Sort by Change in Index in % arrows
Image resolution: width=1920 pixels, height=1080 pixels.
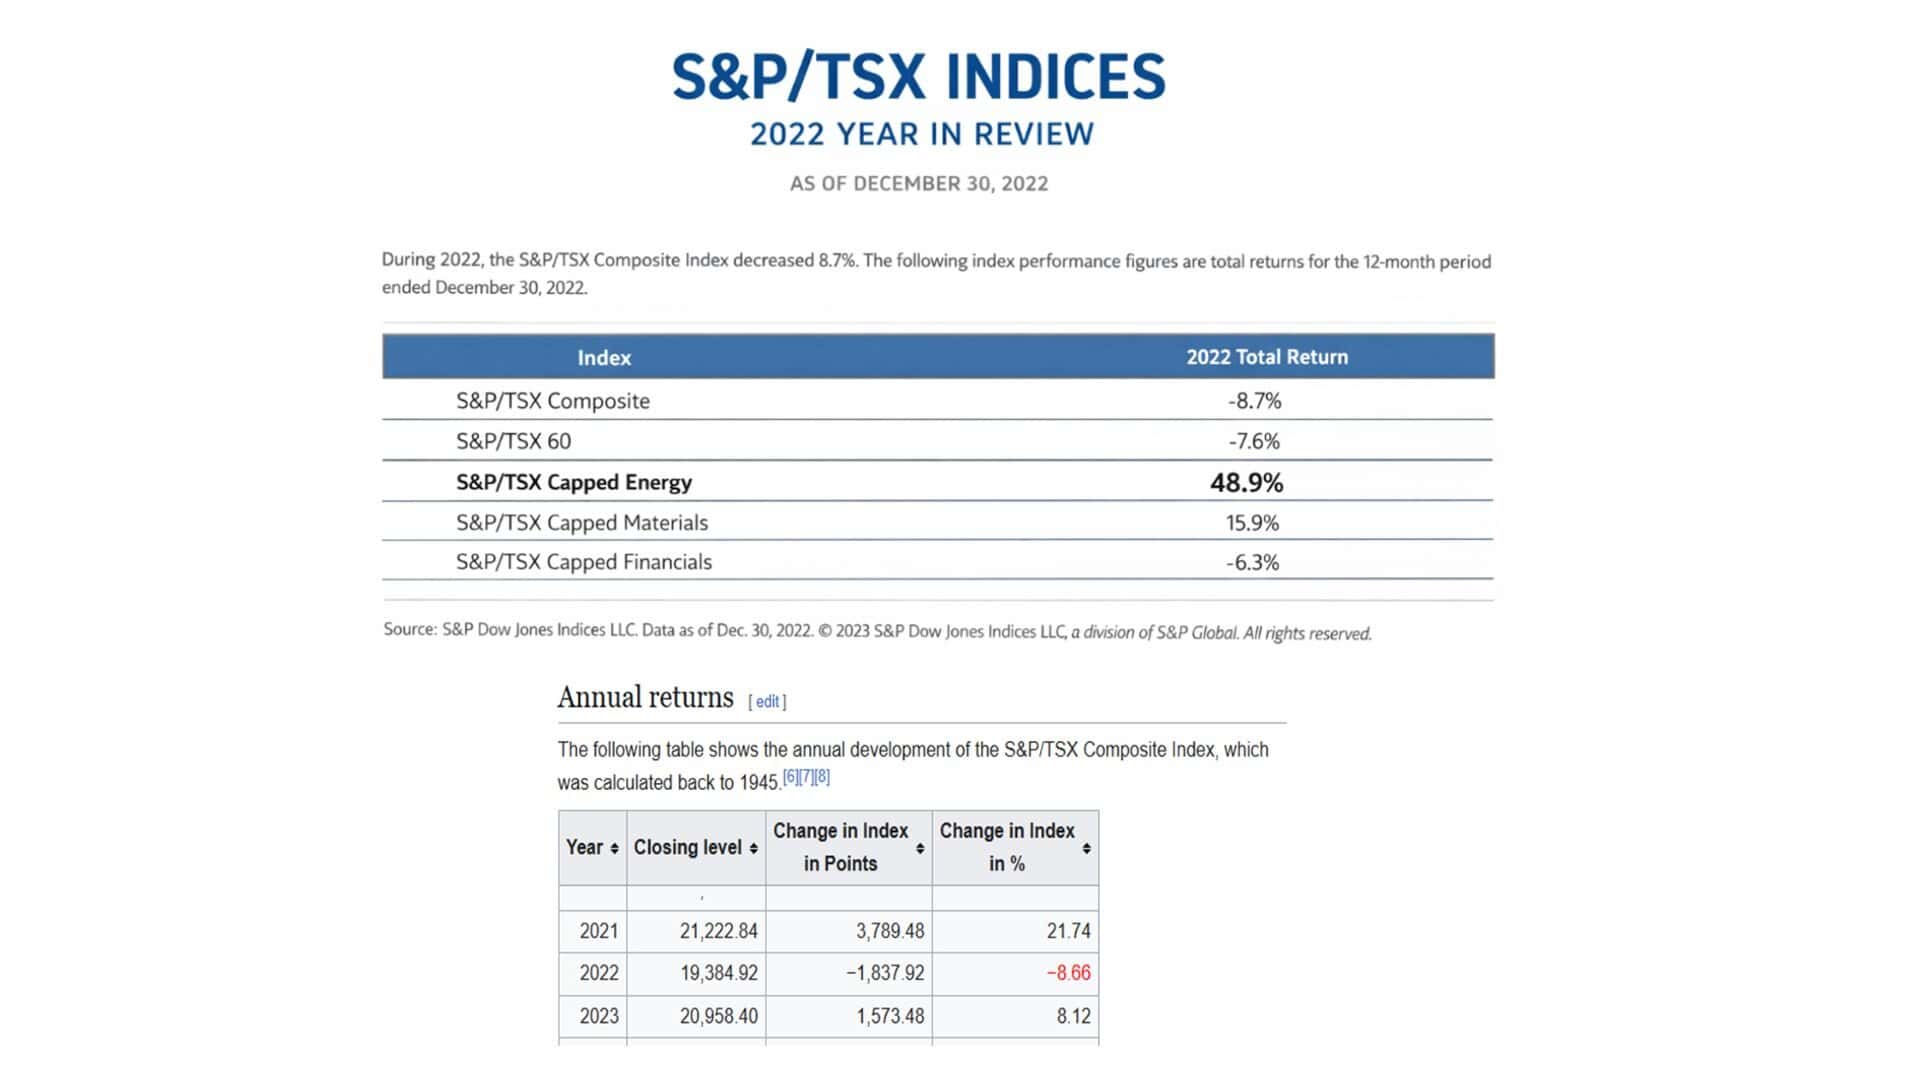tap(1086, 848)
